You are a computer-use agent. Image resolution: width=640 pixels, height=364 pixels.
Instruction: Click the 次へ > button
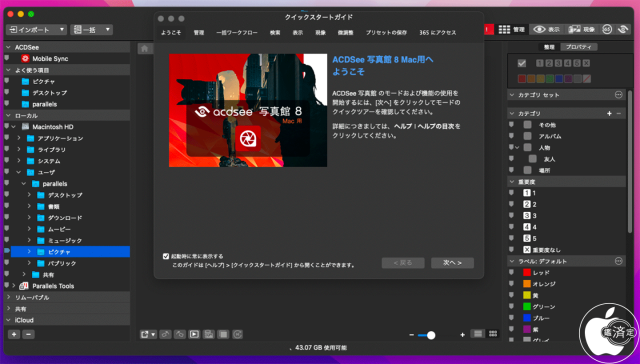(x=452, y=263)
